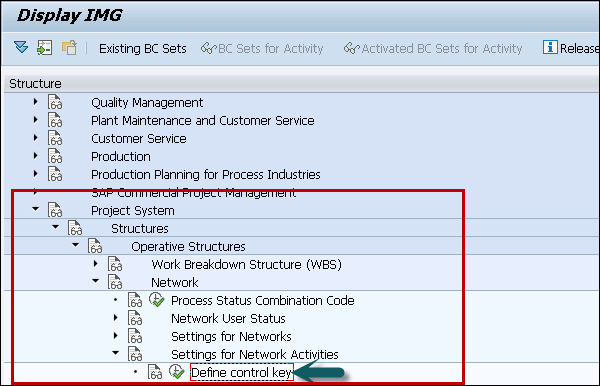Collapse Settings for Network Activities node

click(116, 353)
